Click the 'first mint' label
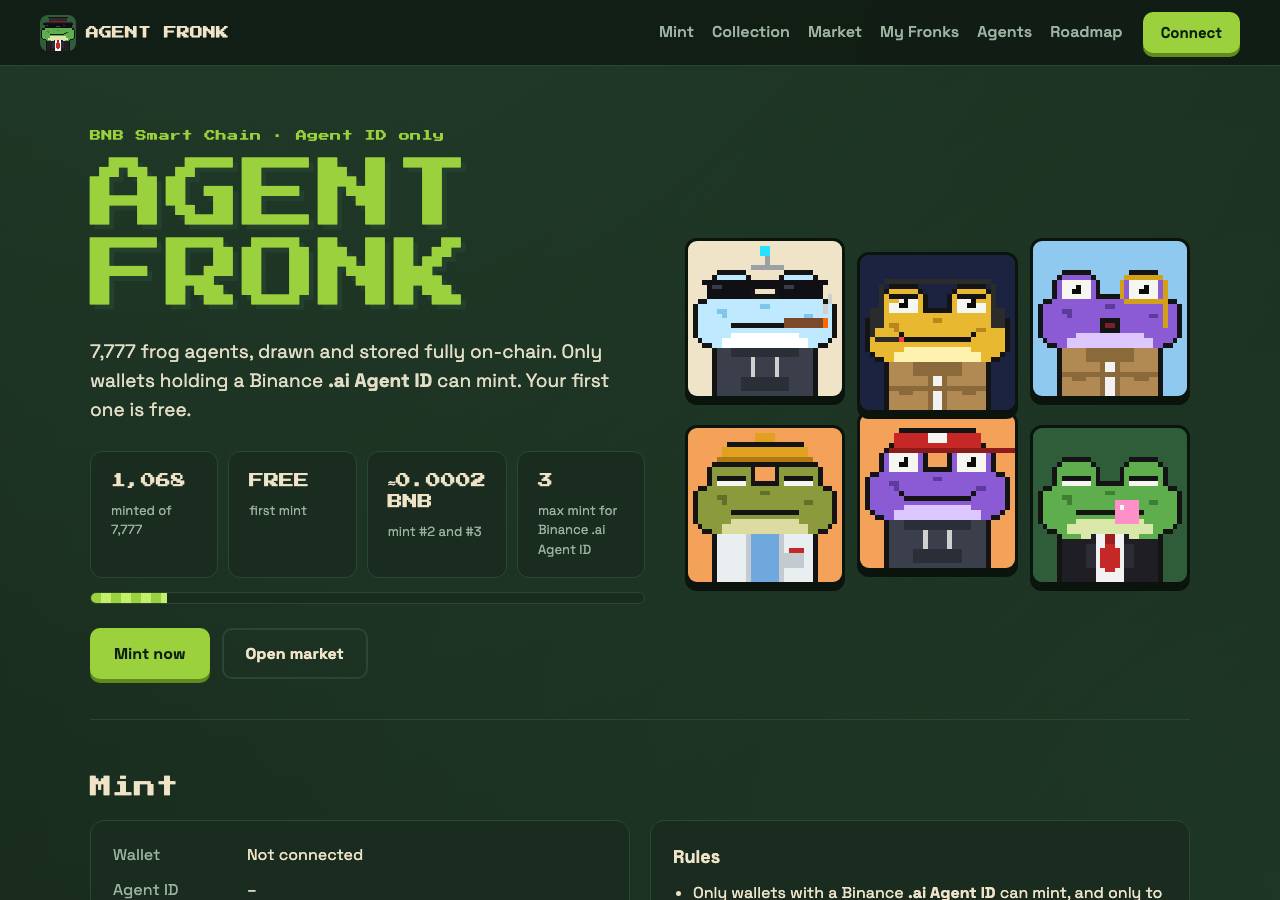This screenshot has height=900, width=1280. (x=278, y=511)
